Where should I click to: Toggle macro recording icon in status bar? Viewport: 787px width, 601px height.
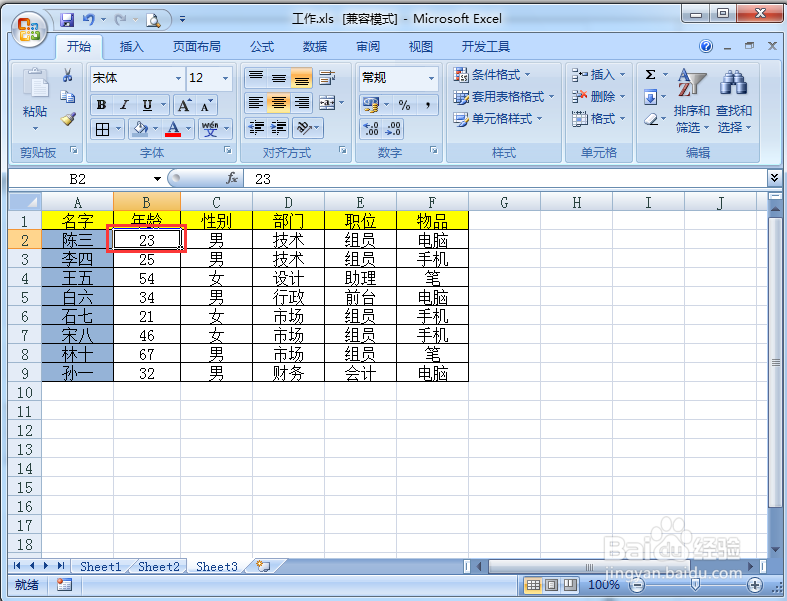click(64, 584)
